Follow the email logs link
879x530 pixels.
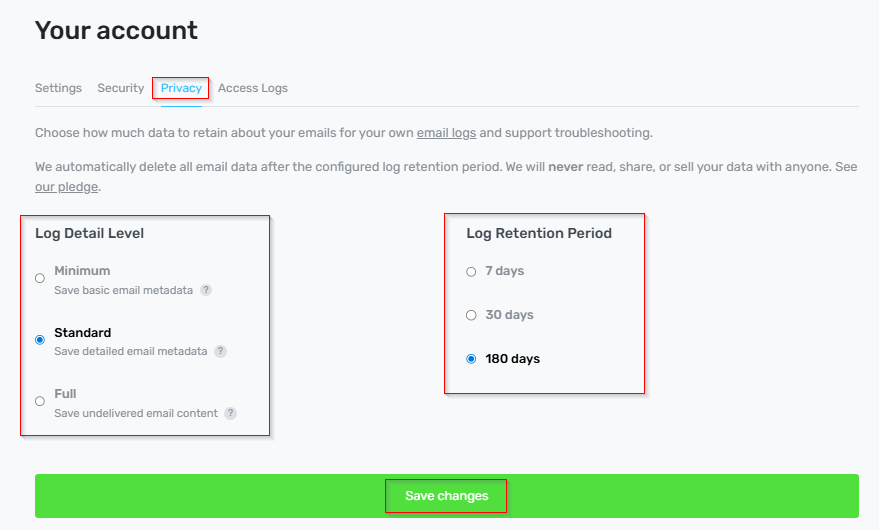[446, 133]
